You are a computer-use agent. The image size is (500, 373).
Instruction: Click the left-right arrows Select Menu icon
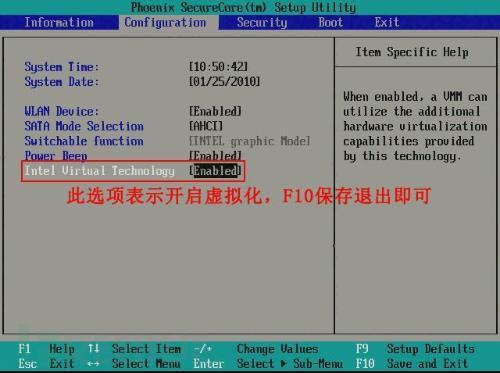(x=93, y=364)
